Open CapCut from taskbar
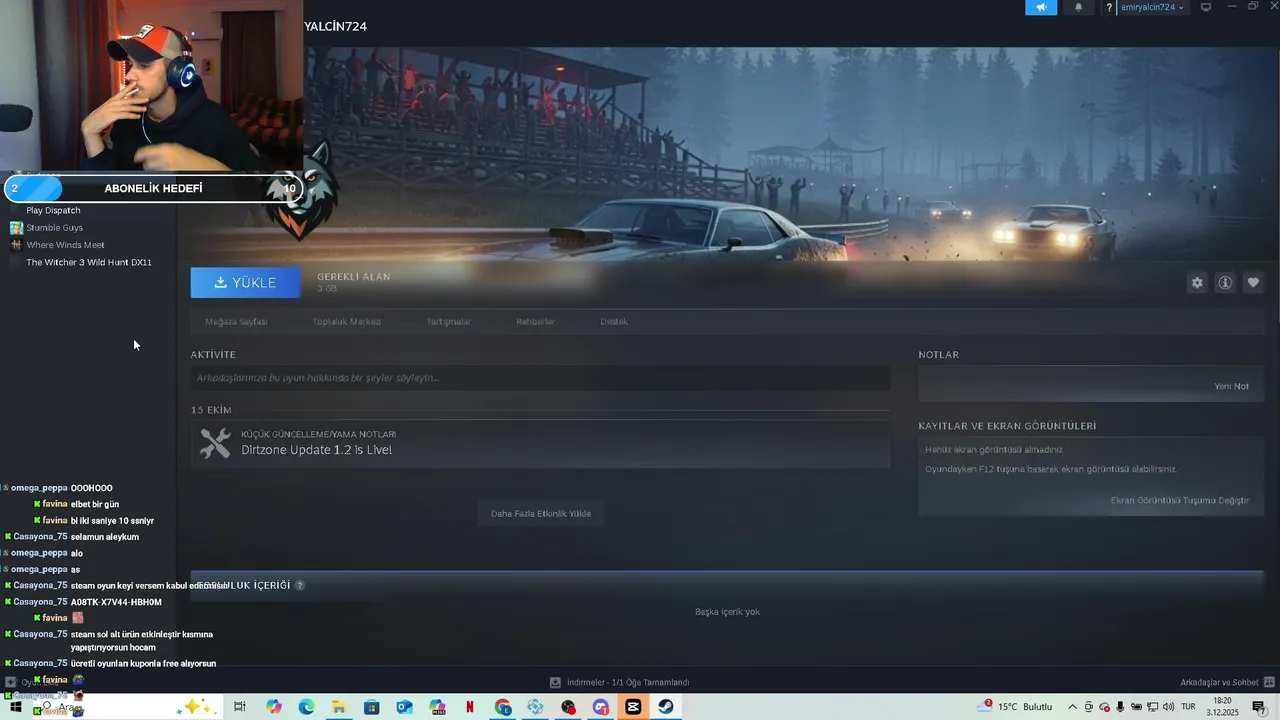 (x=633, y=707)
